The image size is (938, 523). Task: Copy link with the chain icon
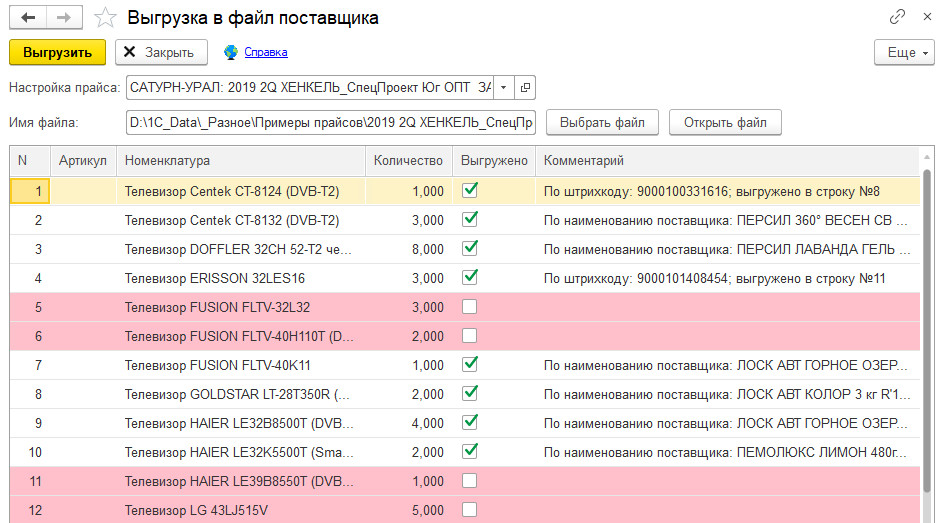point(897,17)
